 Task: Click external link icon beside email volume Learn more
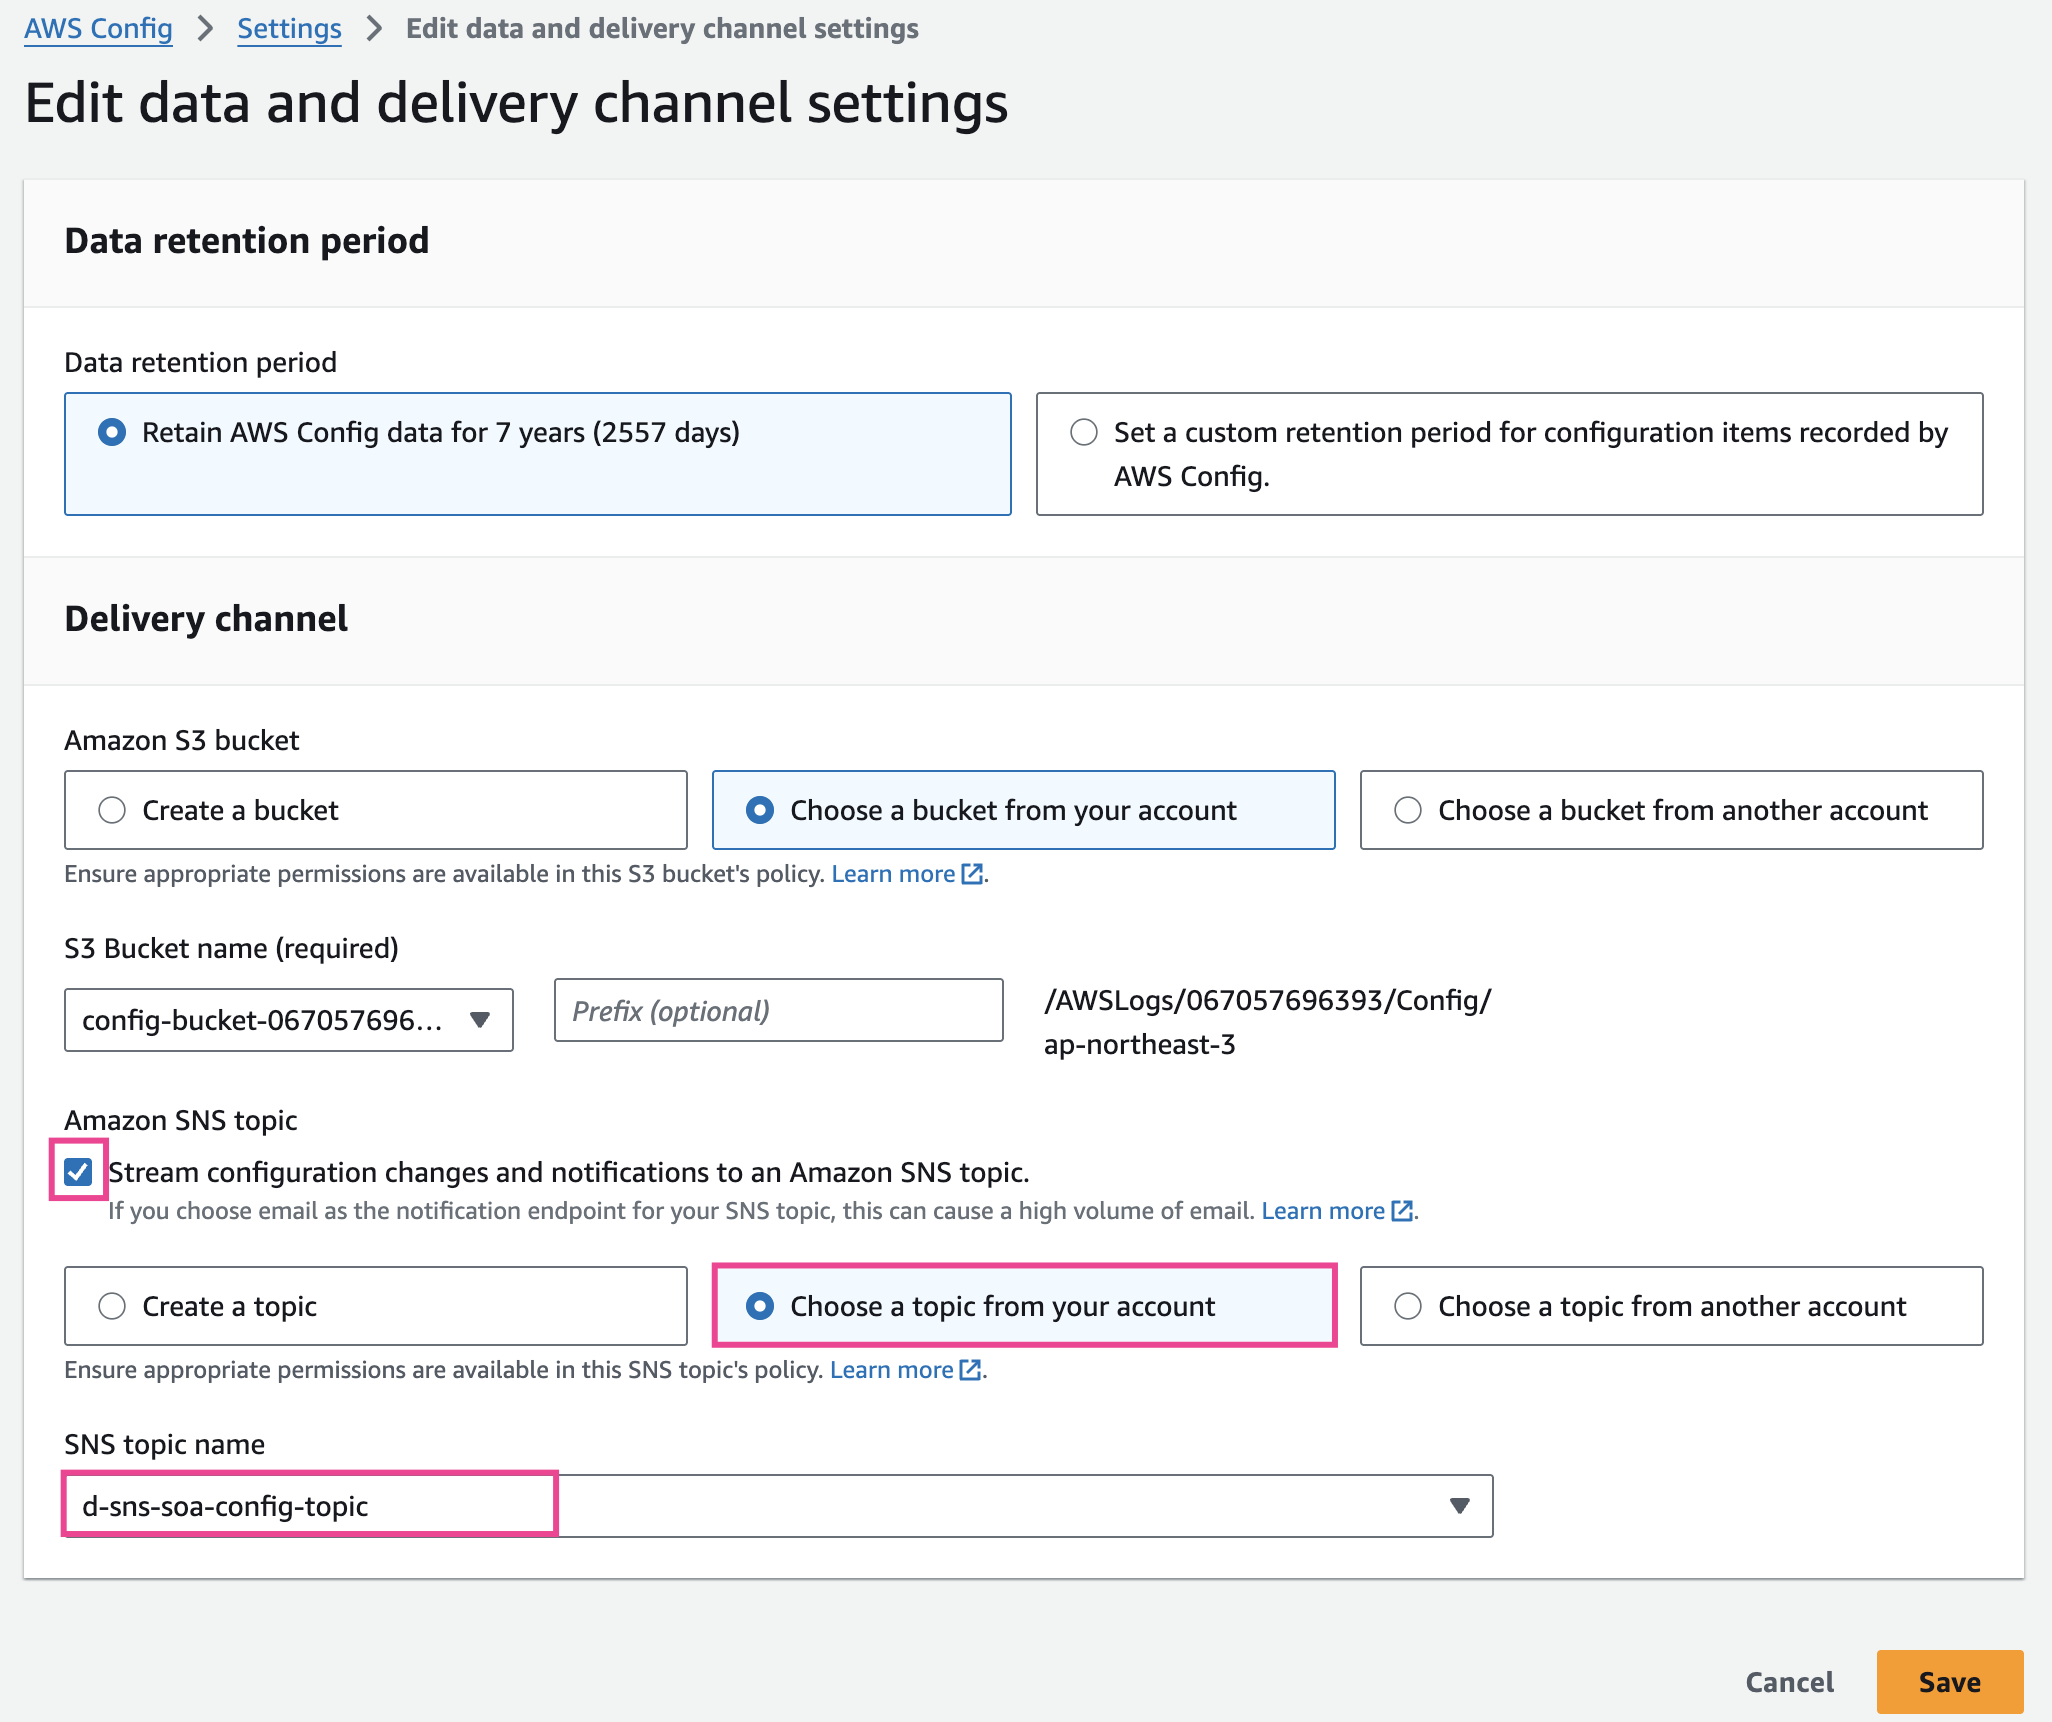(x=1402, y=1211)
